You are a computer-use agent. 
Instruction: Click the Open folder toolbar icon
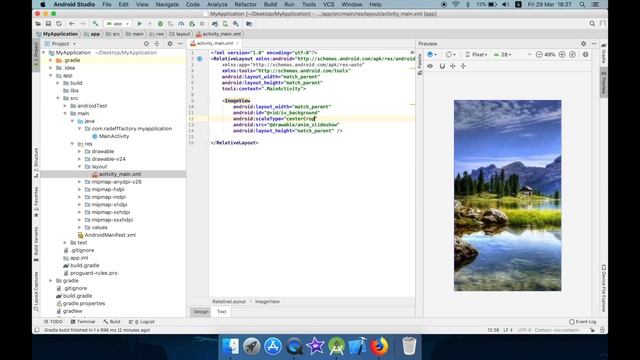coord(38,24)
